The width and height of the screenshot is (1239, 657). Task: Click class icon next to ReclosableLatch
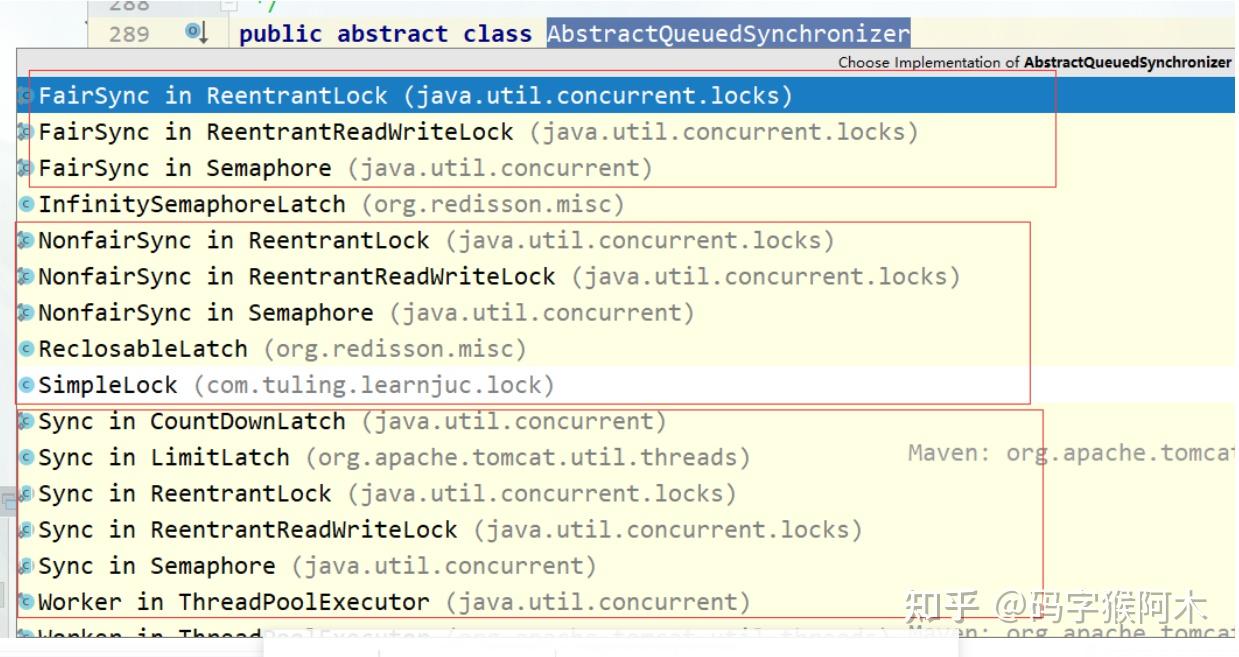(x=27, y=349)
